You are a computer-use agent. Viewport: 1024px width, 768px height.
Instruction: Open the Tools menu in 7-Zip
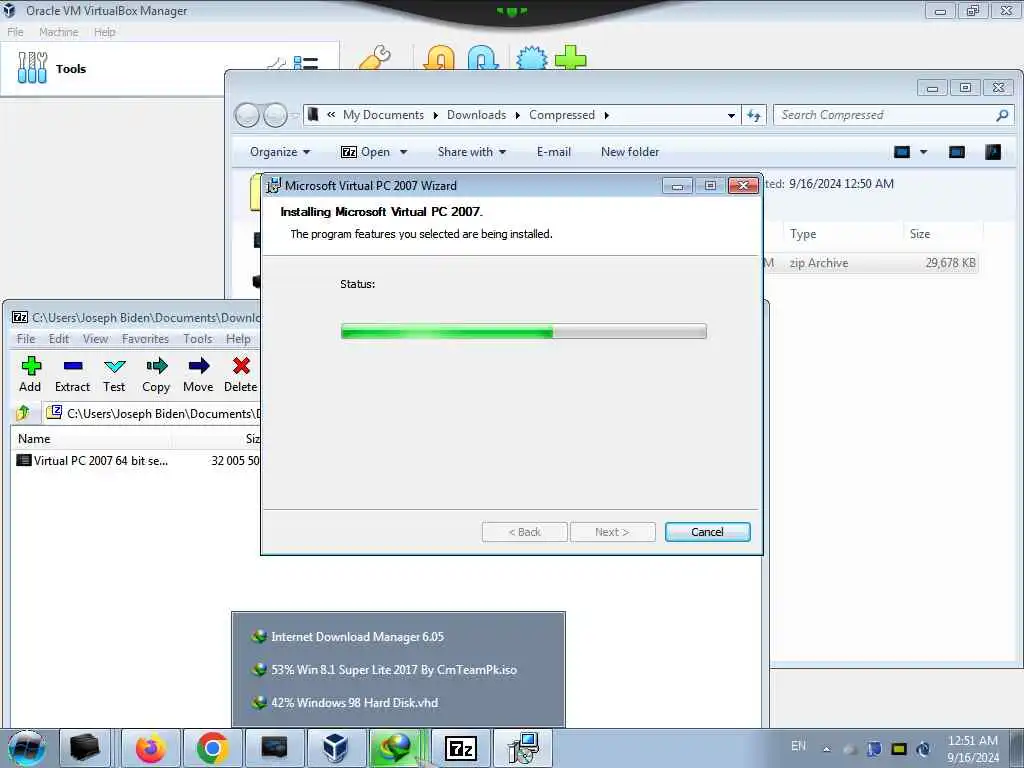197,339
